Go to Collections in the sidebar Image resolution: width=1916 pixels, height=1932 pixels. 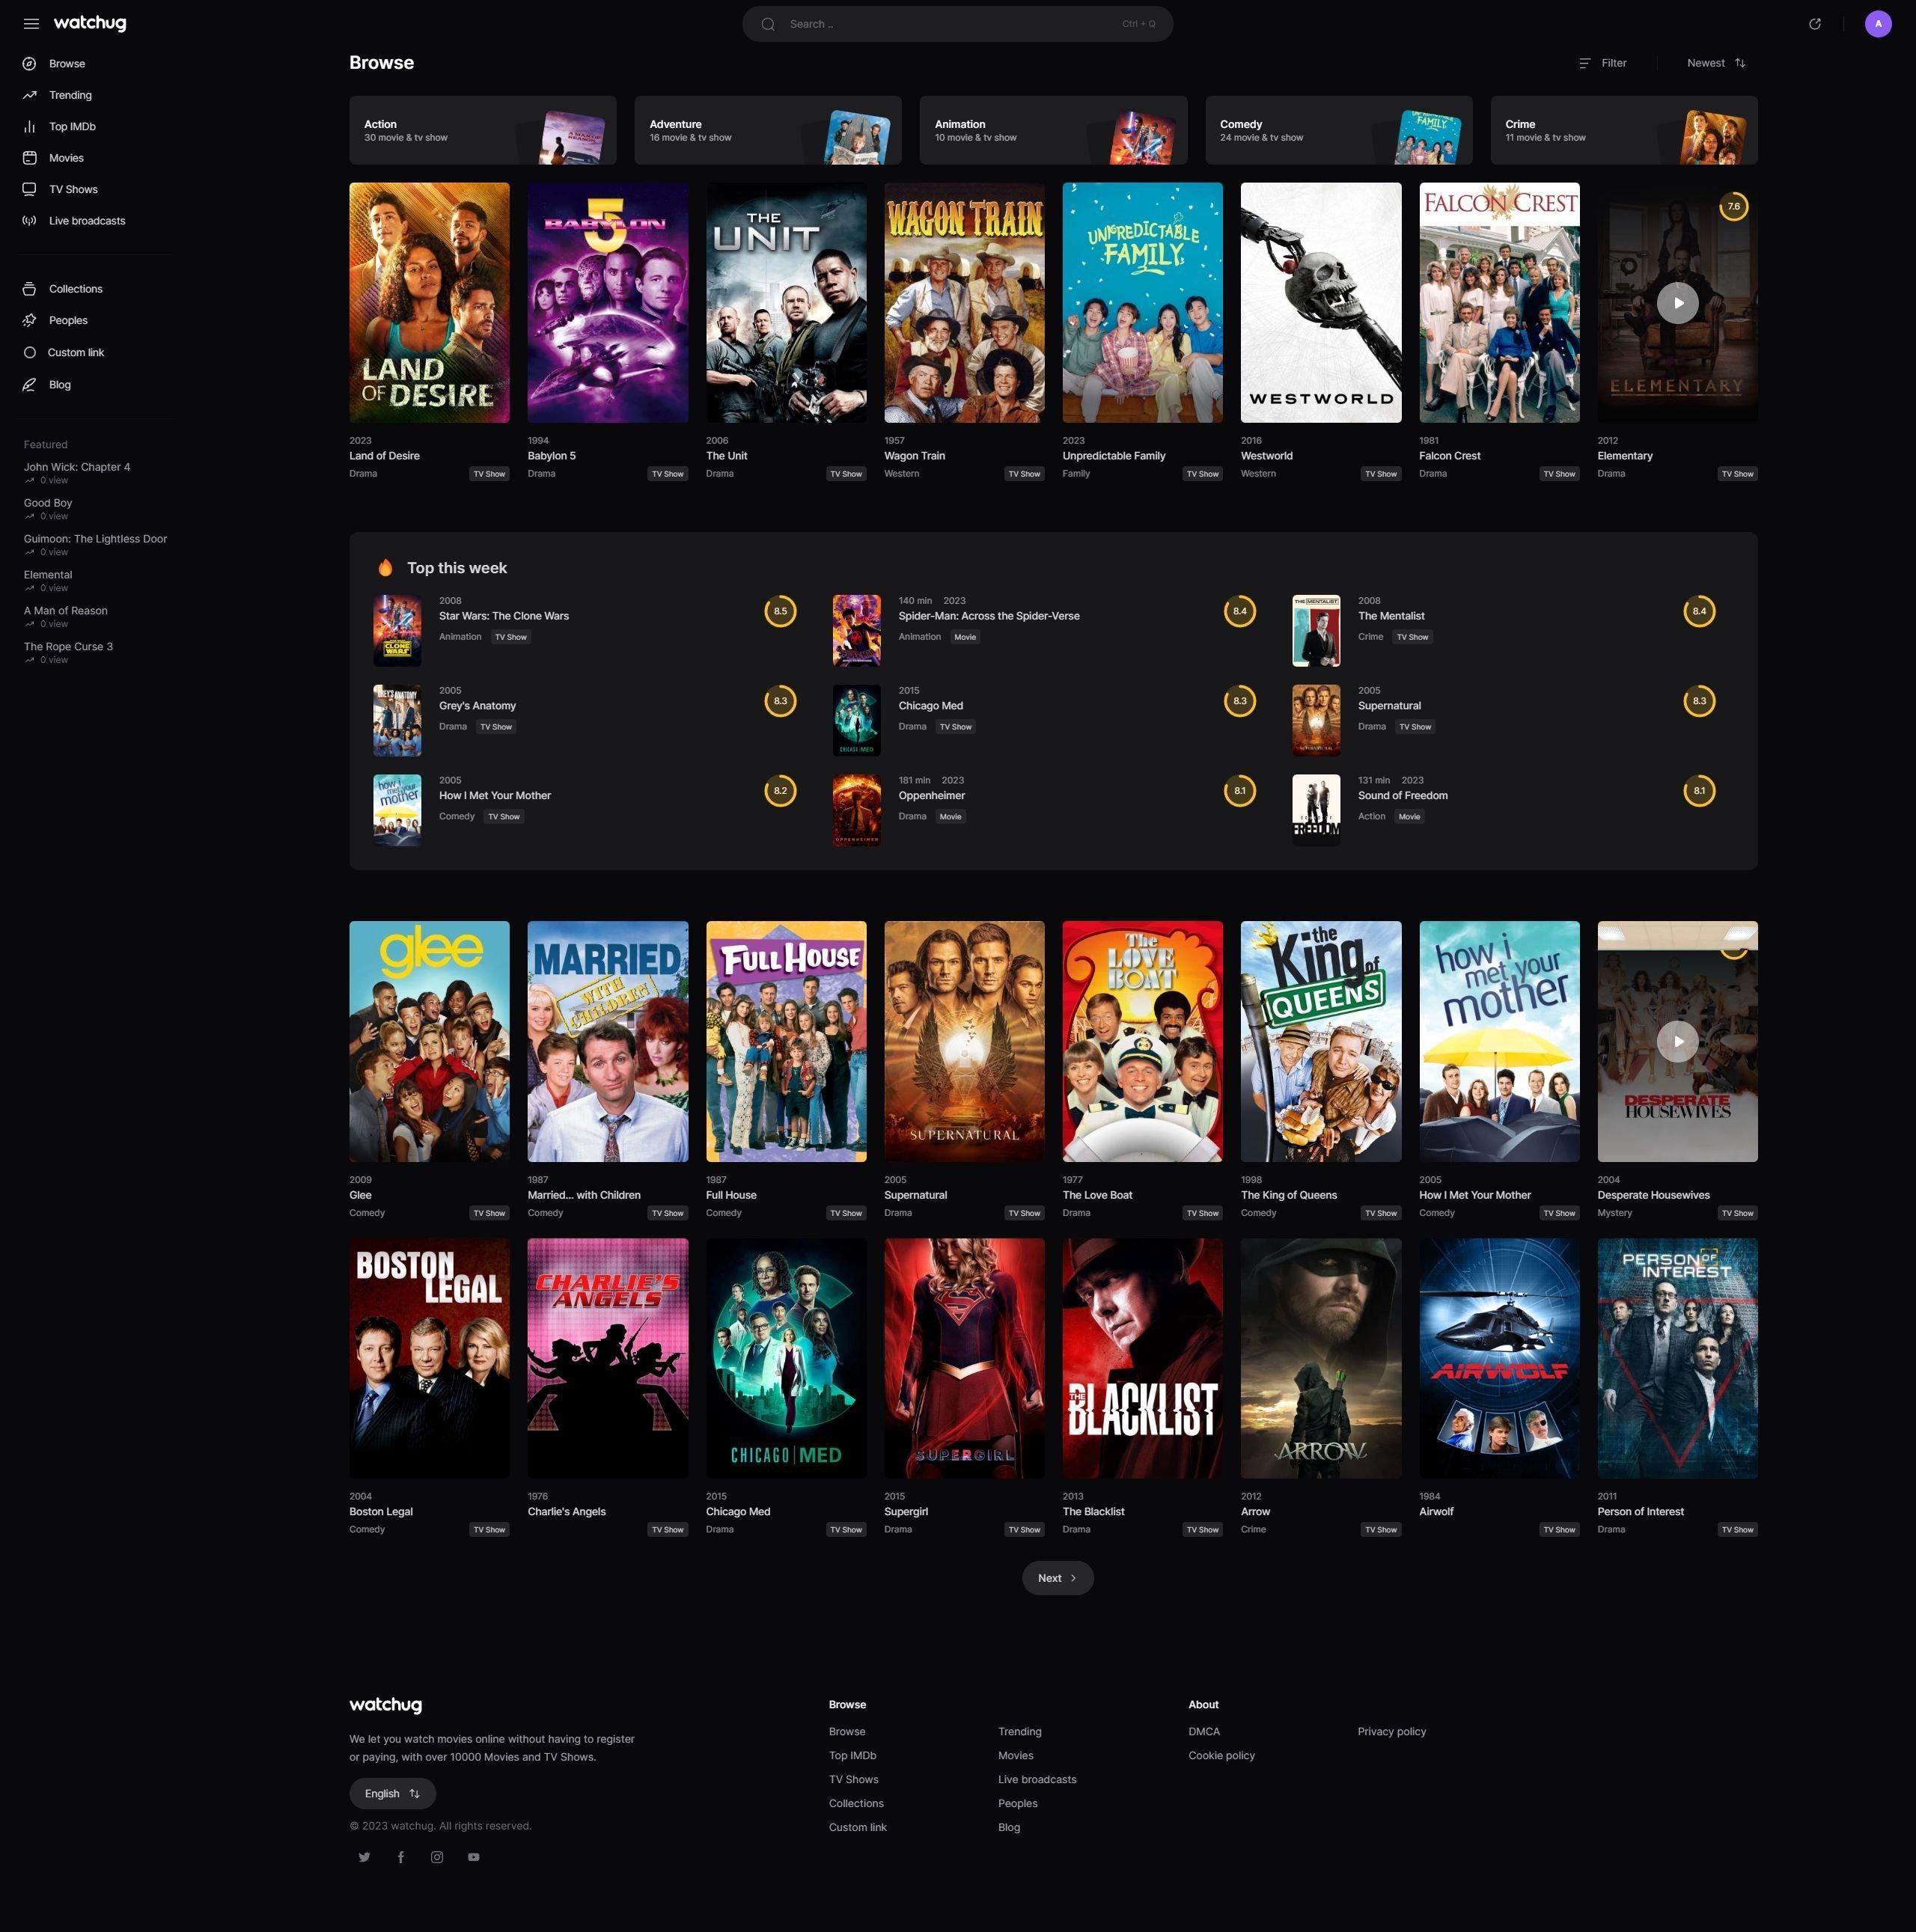[x=75, y=289]
